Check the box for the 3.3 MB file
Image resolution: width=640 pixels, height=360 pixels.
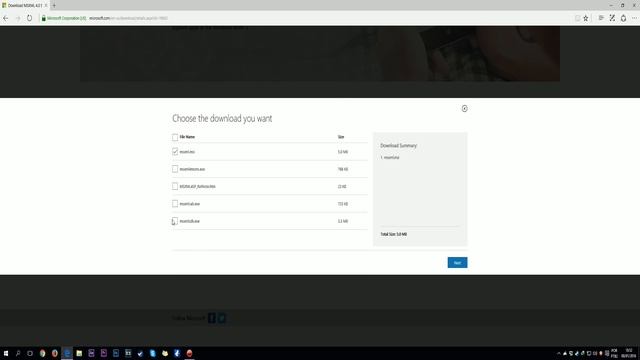175,221
